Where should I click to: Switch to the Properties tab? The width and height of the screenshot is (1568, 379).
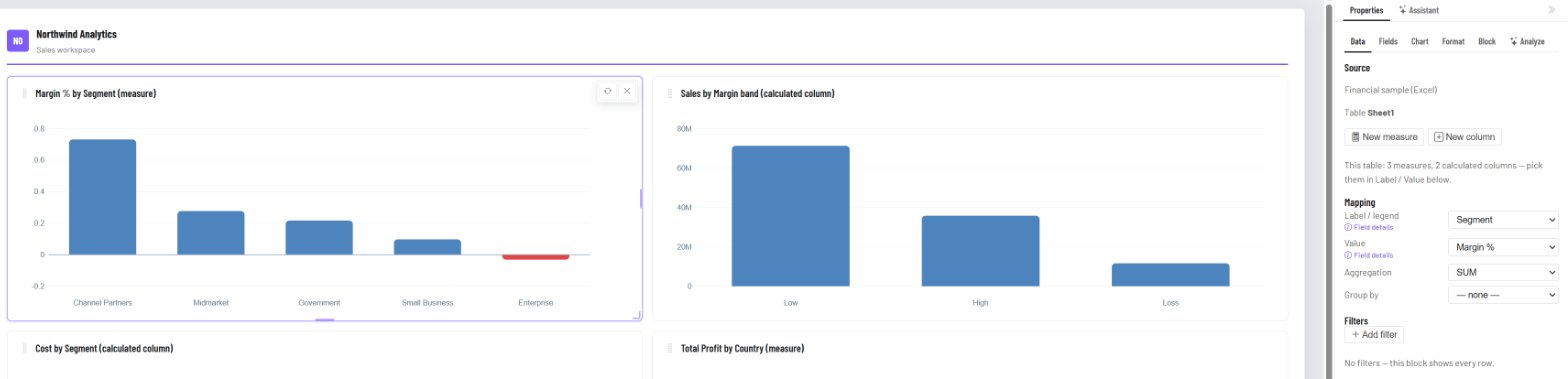(x=1366, y=10)
